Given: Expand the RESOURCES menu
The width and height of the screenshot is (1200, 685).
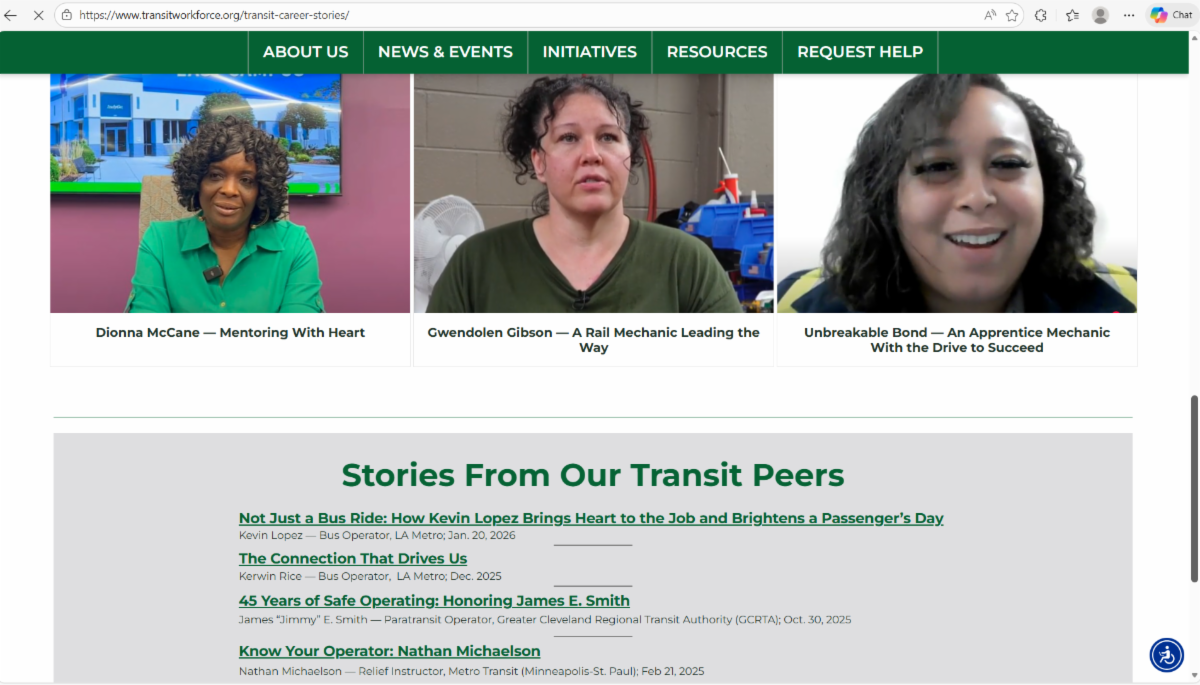Looking at the screenshot, I should [x=717, y=52].
